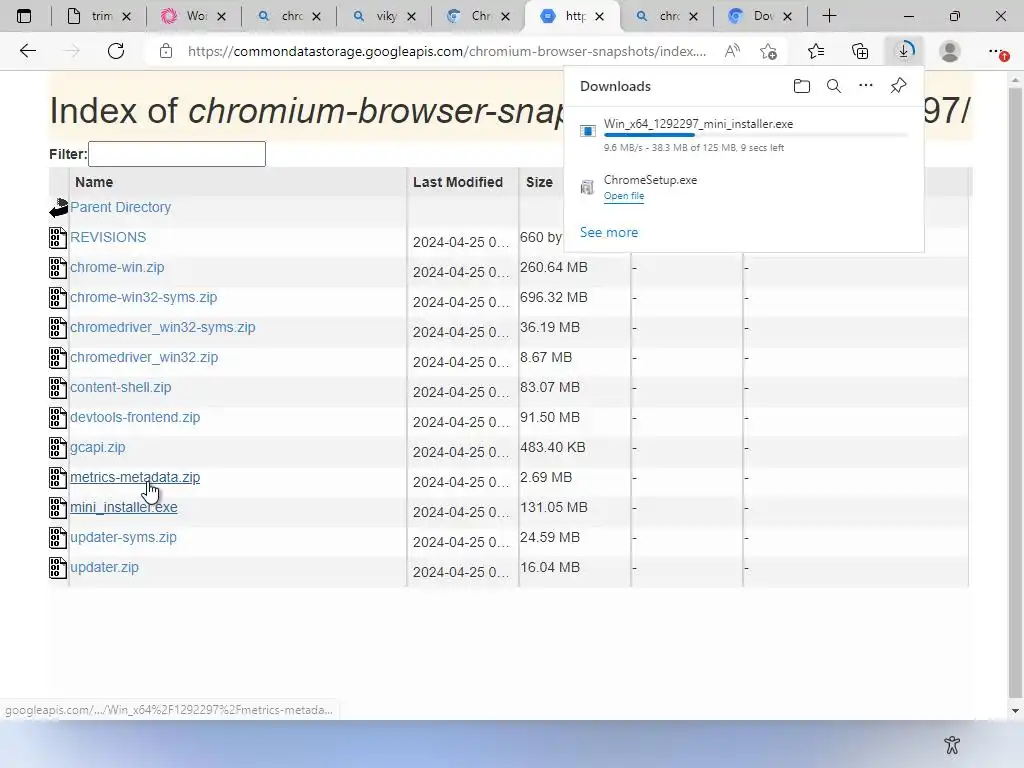The height and width of the screenshot is (768, 1024).
Task: Click the file icon beside chrome-win.zip
Action: pyautogui.click(x=57, y=268)
